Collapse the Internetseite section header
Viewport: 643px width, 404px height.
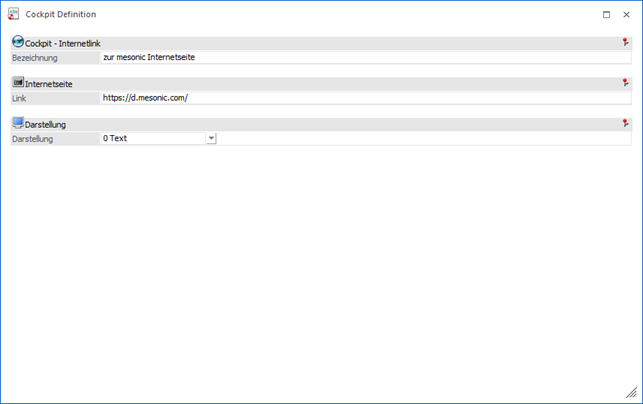(x=300, y=84)
